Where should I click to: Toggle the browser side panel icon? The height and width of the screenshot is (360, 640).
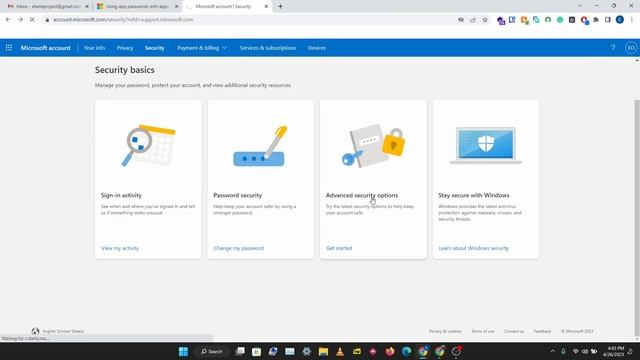pyautogui.click(x=608, y=20)
